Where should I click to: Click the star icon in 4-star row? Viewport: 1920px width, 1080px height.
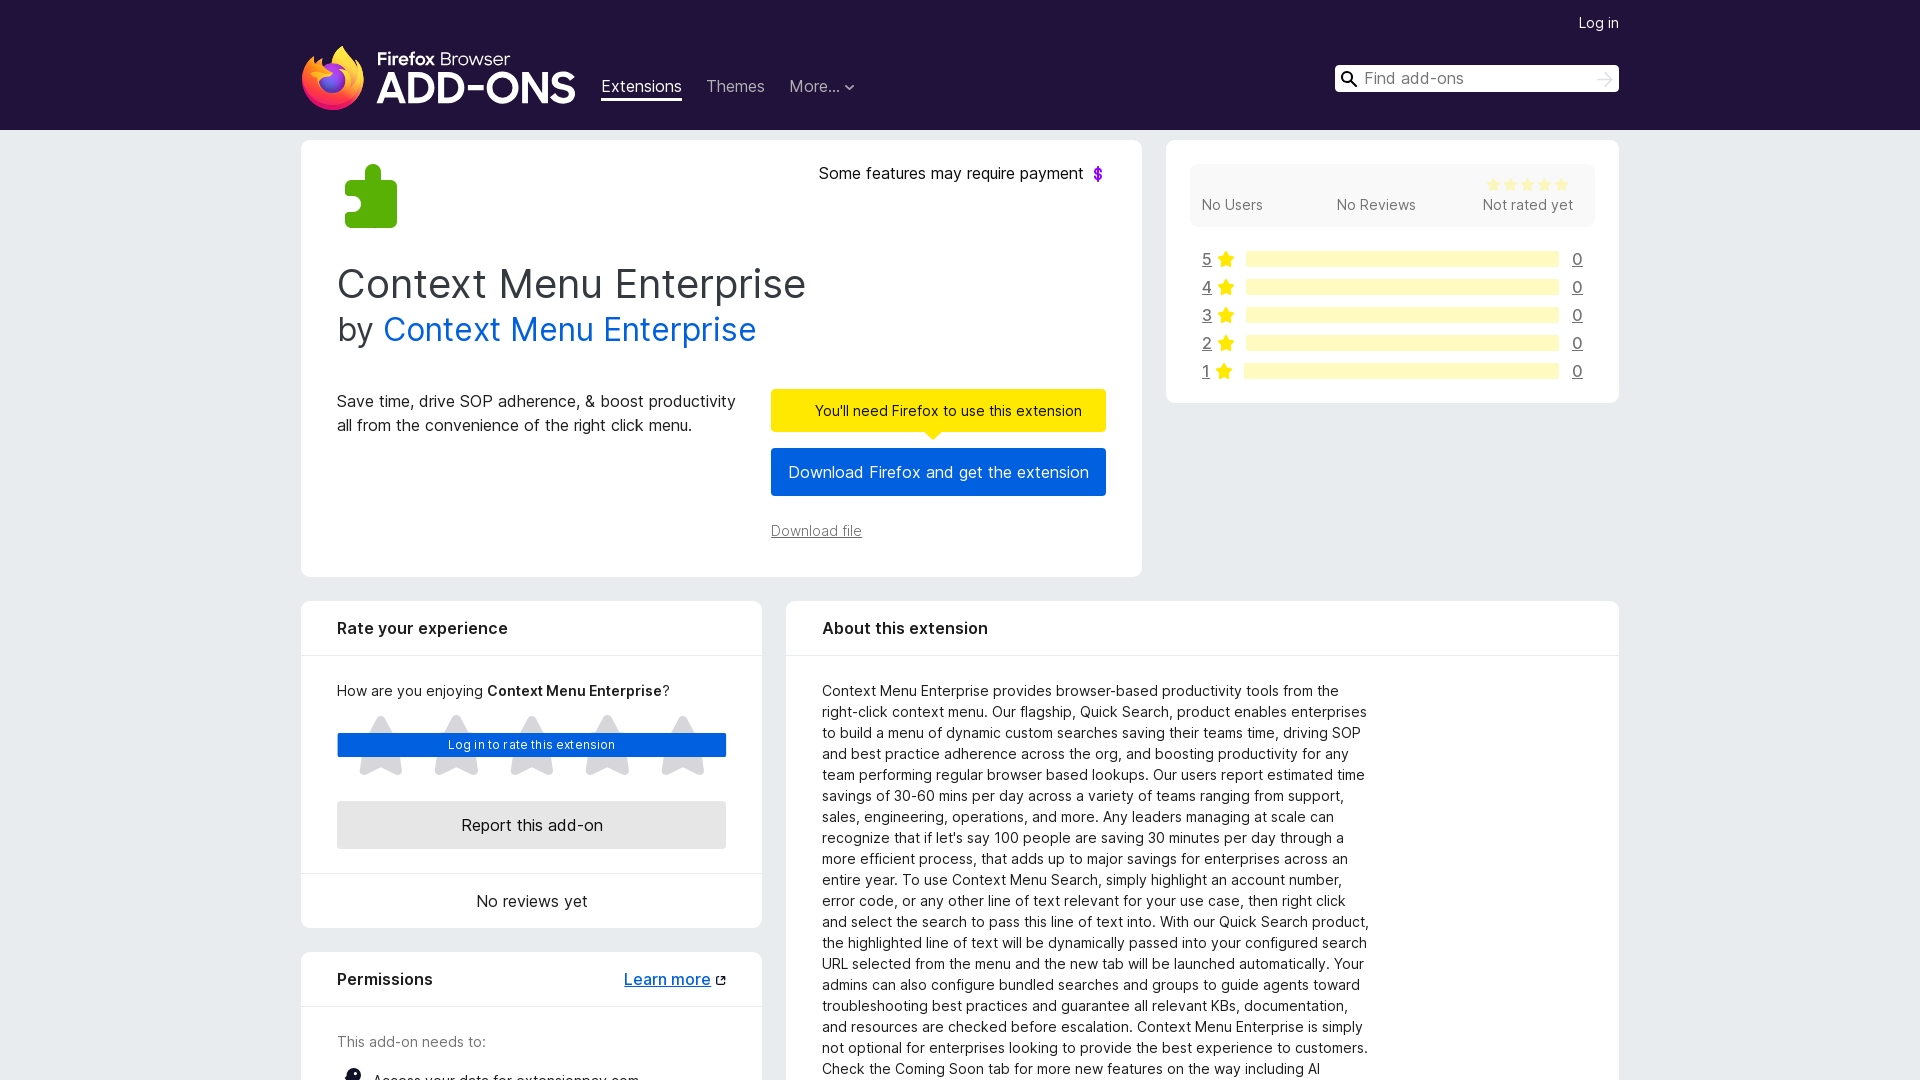[x=1226, y=287]
